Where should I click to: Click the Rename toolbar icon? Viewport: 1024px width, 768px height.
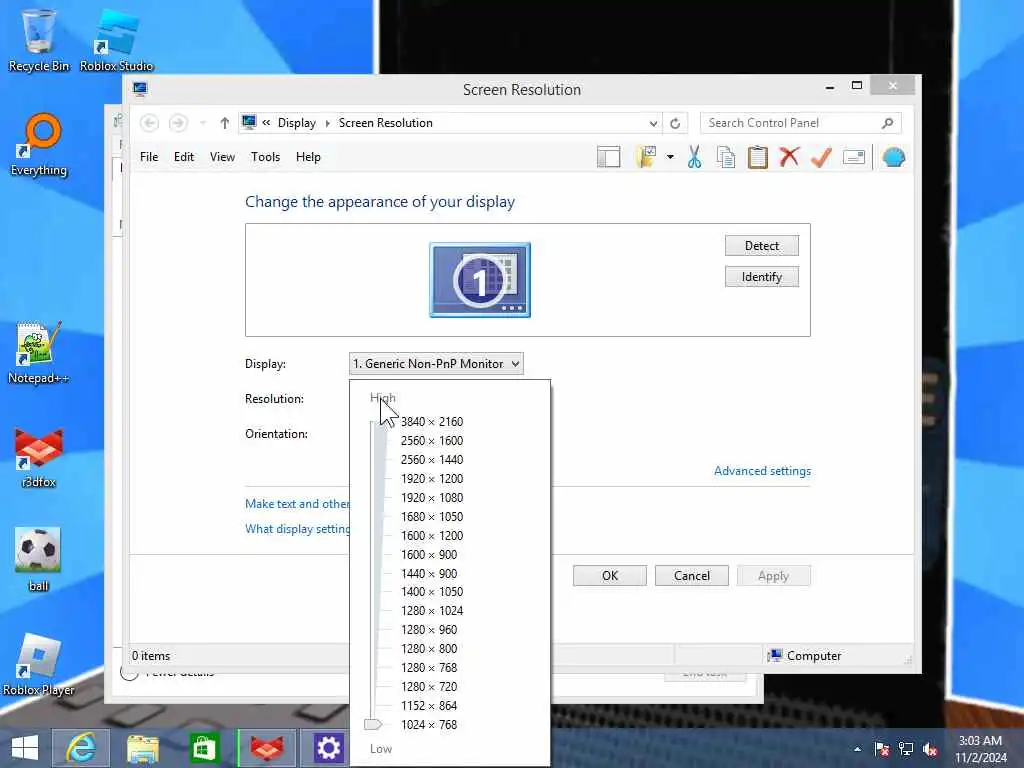pos(854,157)
